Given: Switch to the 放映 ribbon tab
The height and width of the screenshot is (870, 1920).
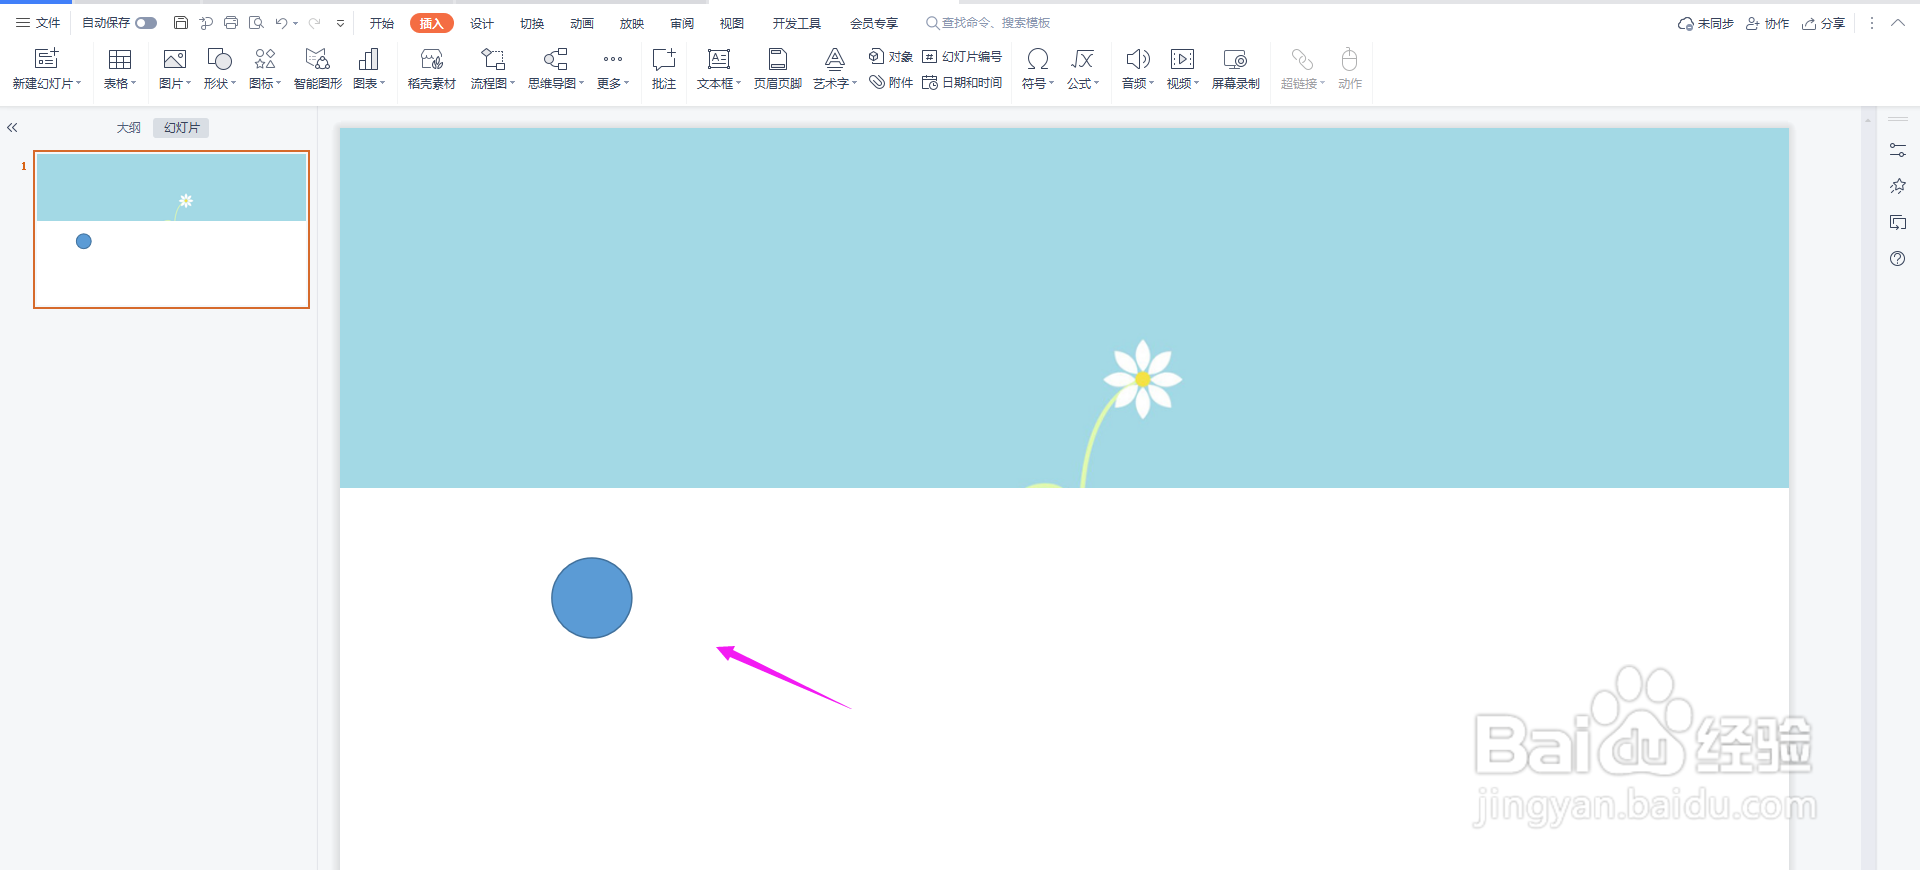Looking at the screenshot, I should click(632, 23).
